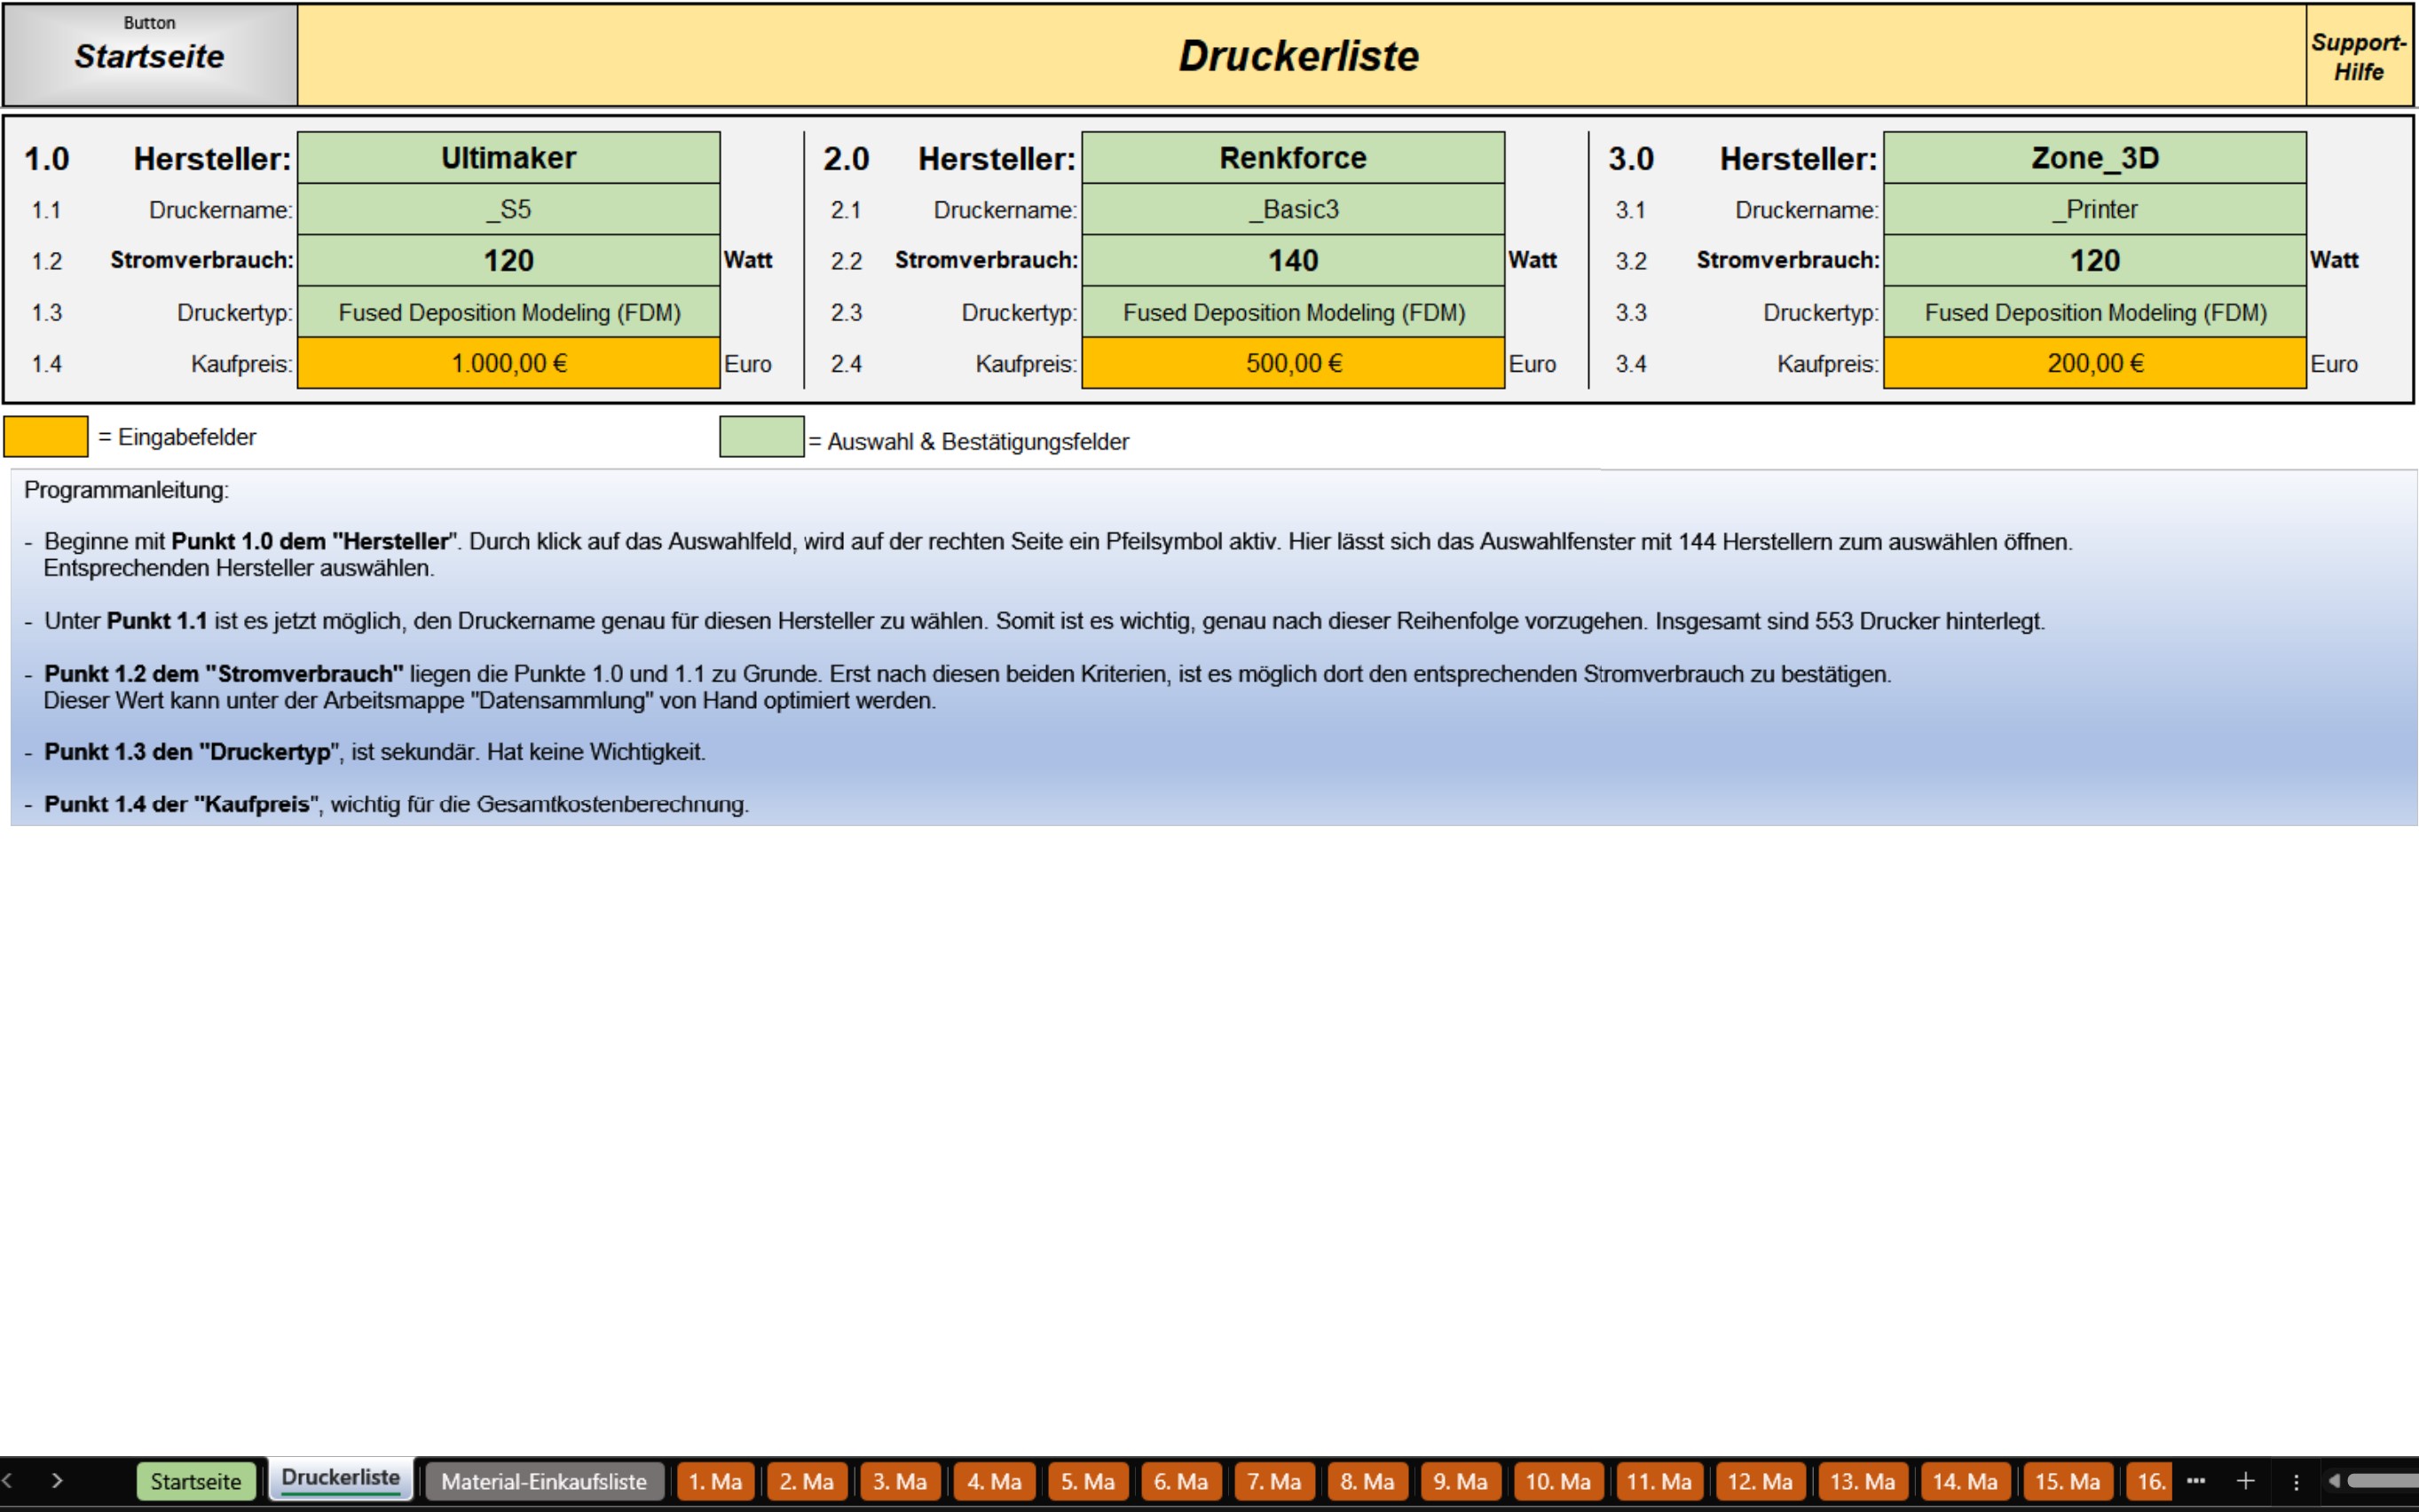Screen dimensions: 2419x1512
Task: Click the Druckerliste title banner
Action: (x=1301, y=55)
